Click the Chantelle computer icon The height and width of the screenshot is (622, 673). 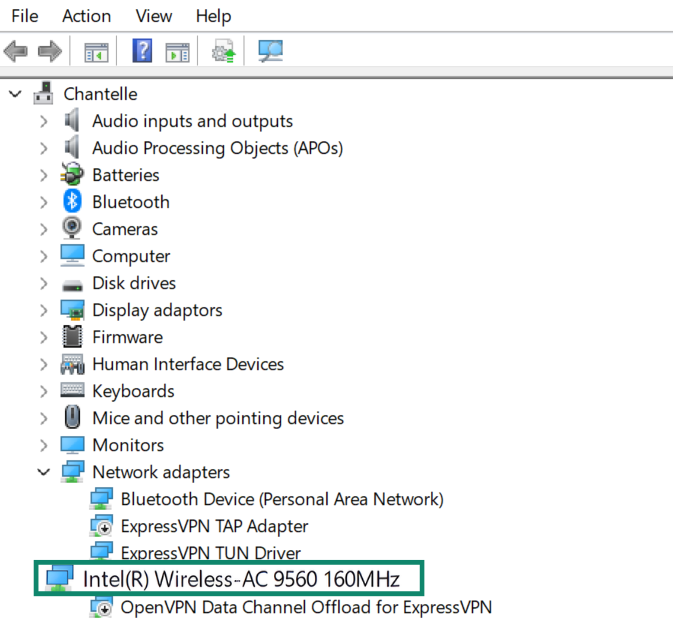[43, 93]
